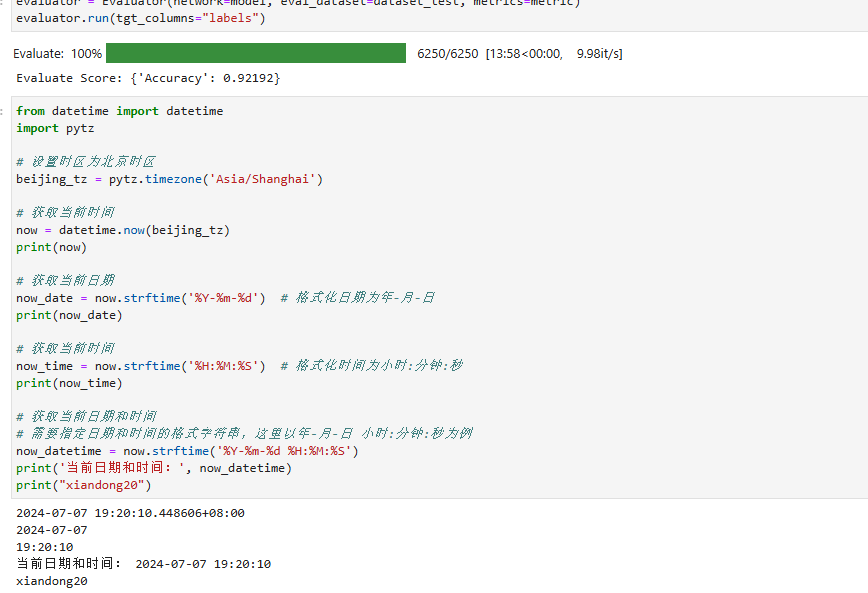Click the output '当前日期和时间: 2024-07-07 19:20:10'

point(143,564)
